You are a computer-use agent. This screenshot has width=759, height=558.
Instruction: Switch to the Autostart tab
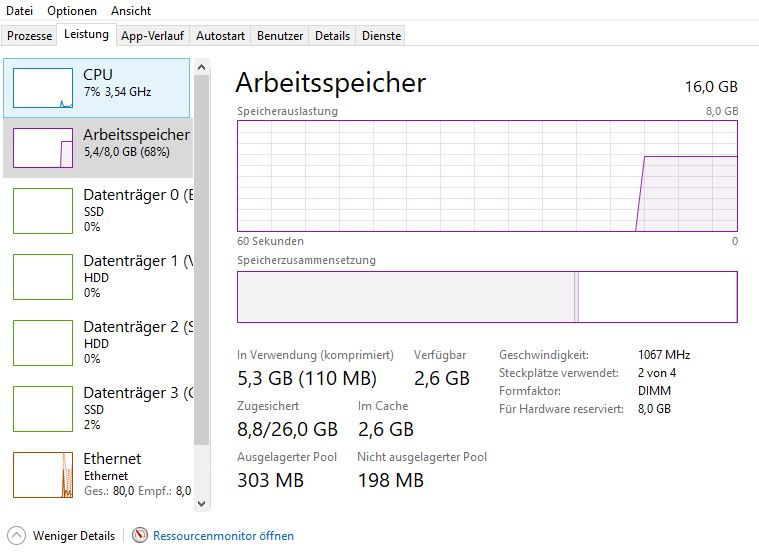220,35
